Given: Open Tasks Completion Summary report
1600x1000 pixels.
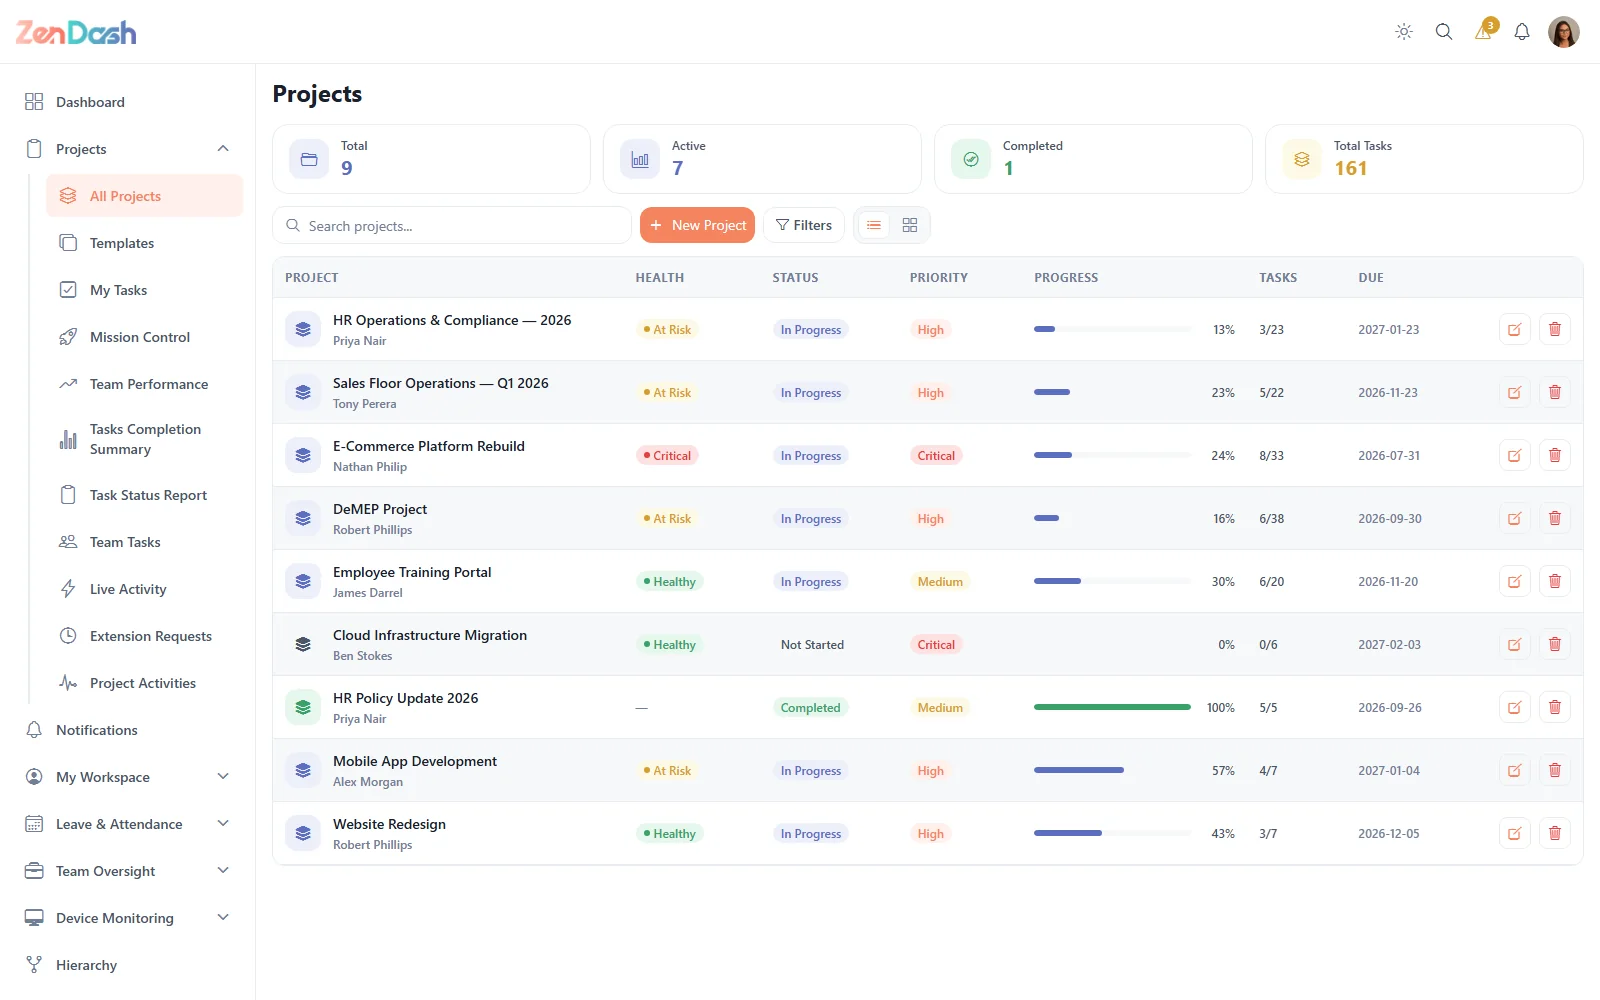Looking at the screenshot, I should pos(144,439).
